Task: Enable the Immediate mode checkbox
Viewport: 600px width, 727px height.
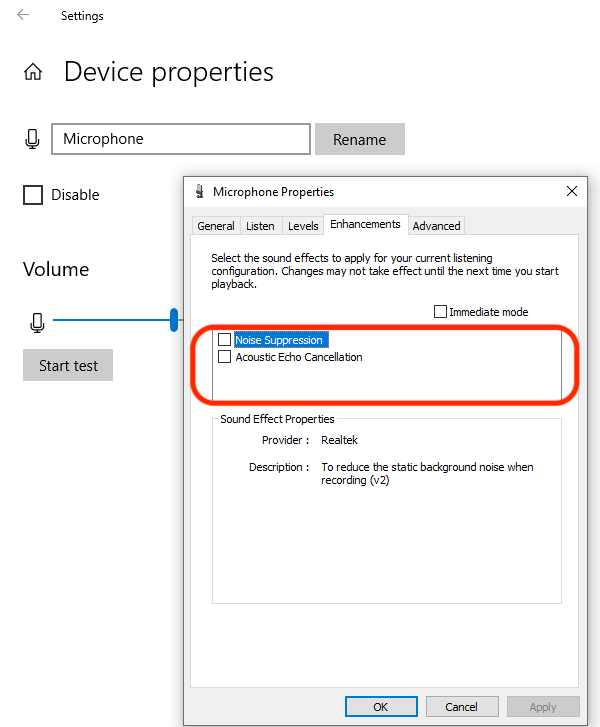Action: (440, 312)
